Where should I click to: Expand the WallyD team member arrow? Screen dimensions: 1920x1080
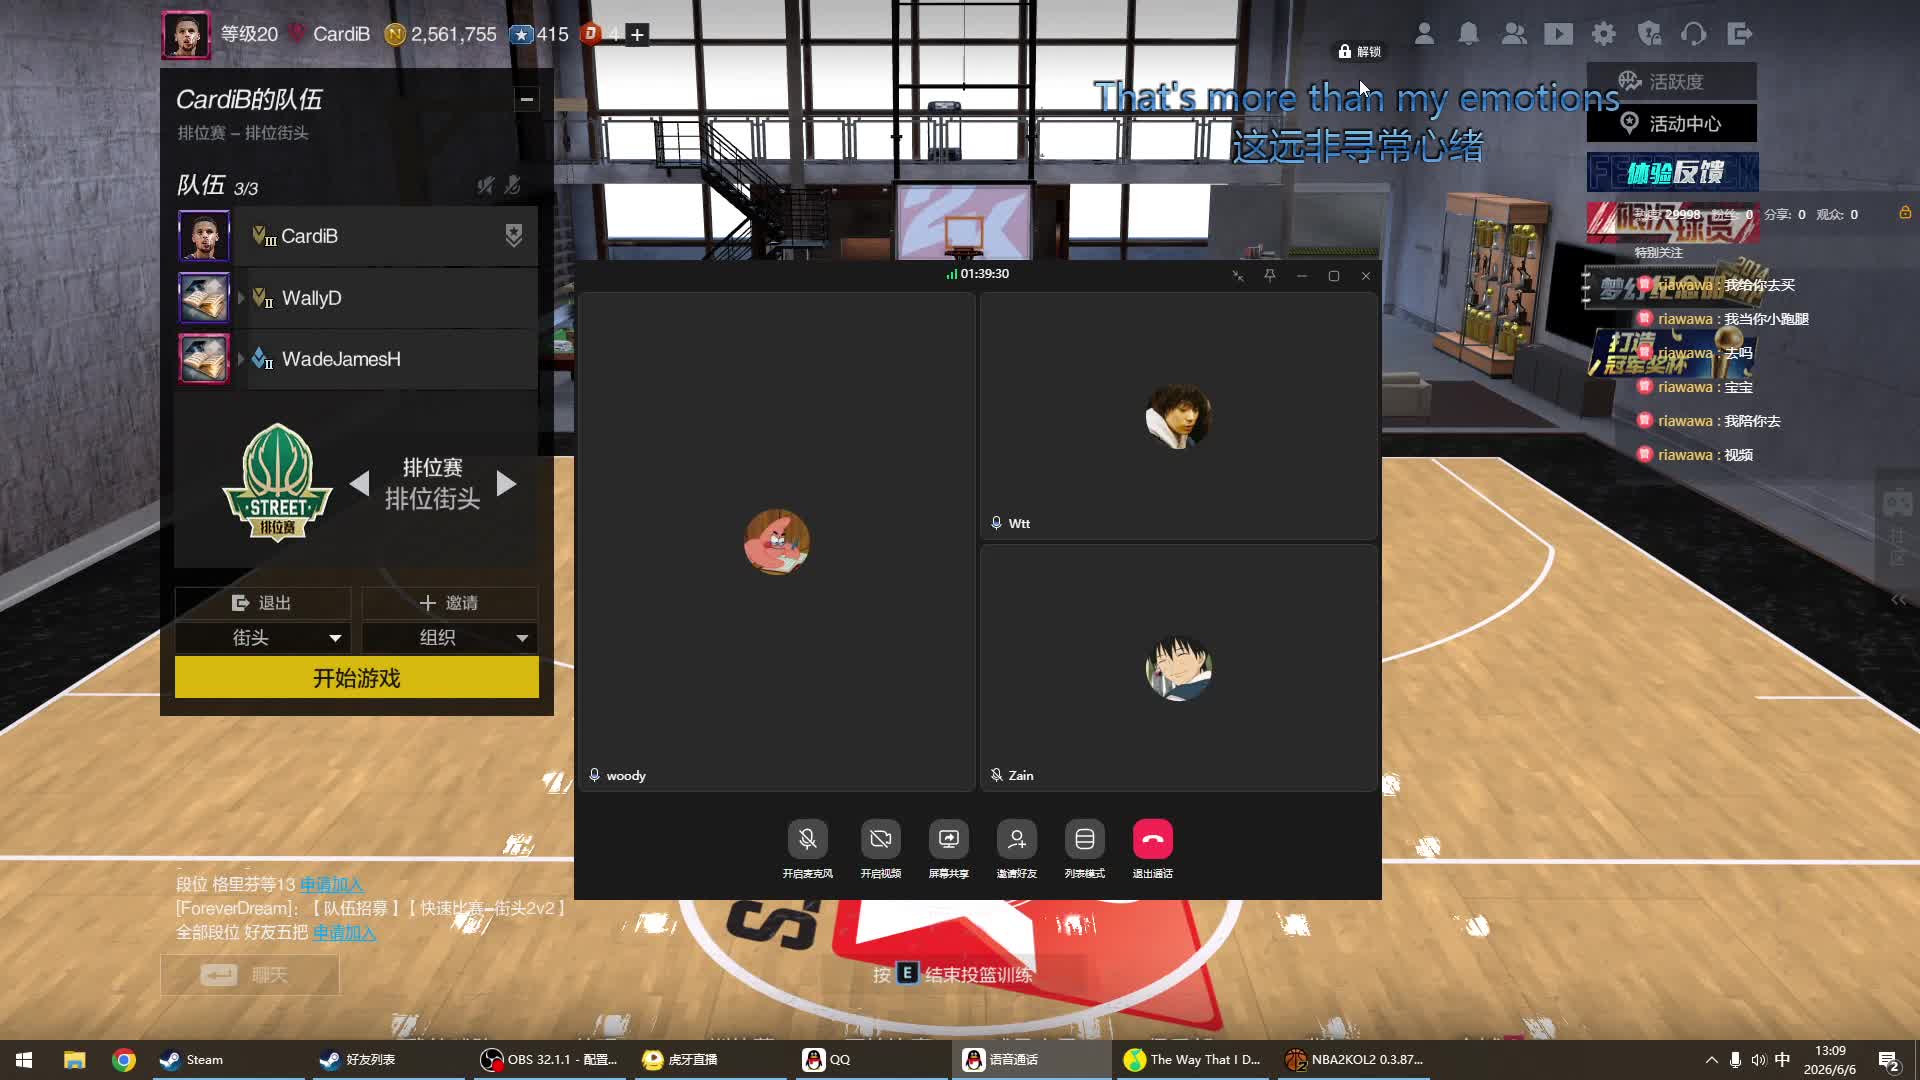point(241,298)
